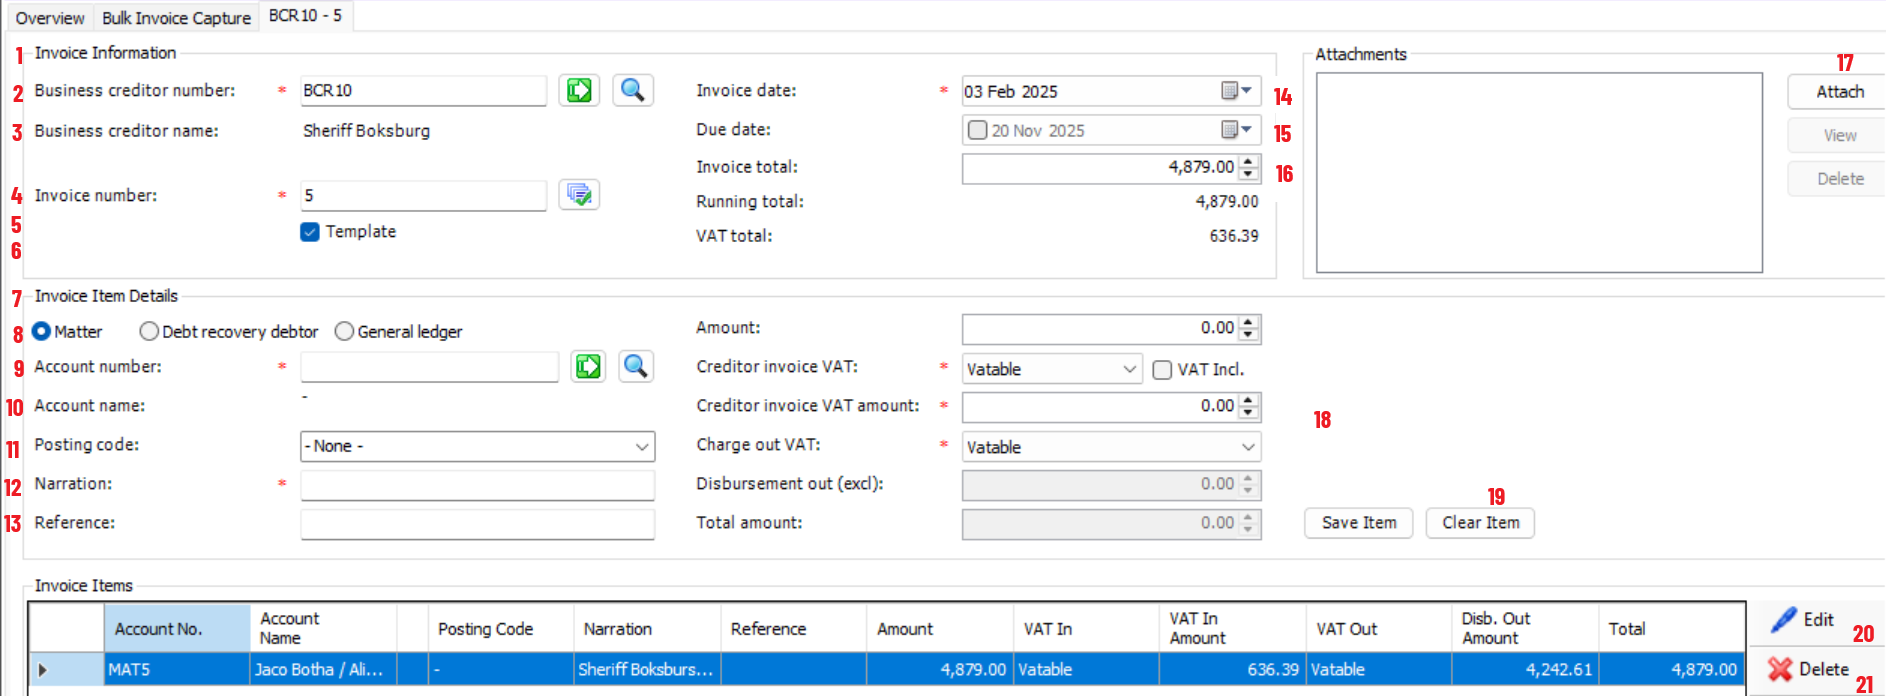Click the attachments Delete button
Image resolution: width=1886 pixels, height=696 pixels.
(x=1839, y=179)
